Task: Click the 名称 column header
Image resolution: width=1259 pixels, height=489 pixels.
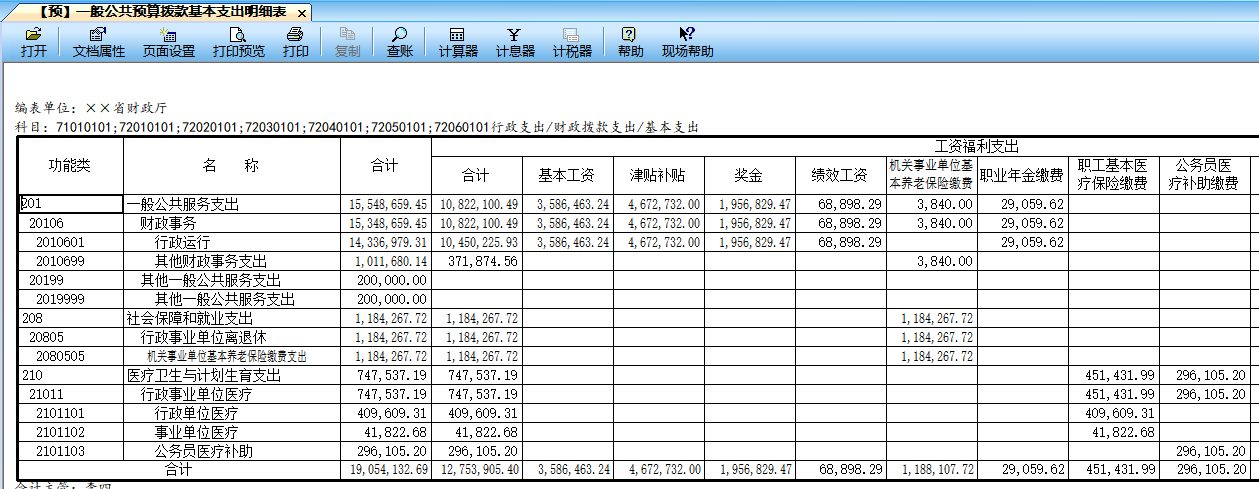Action: pyautogui.click(x=231, y=165)
